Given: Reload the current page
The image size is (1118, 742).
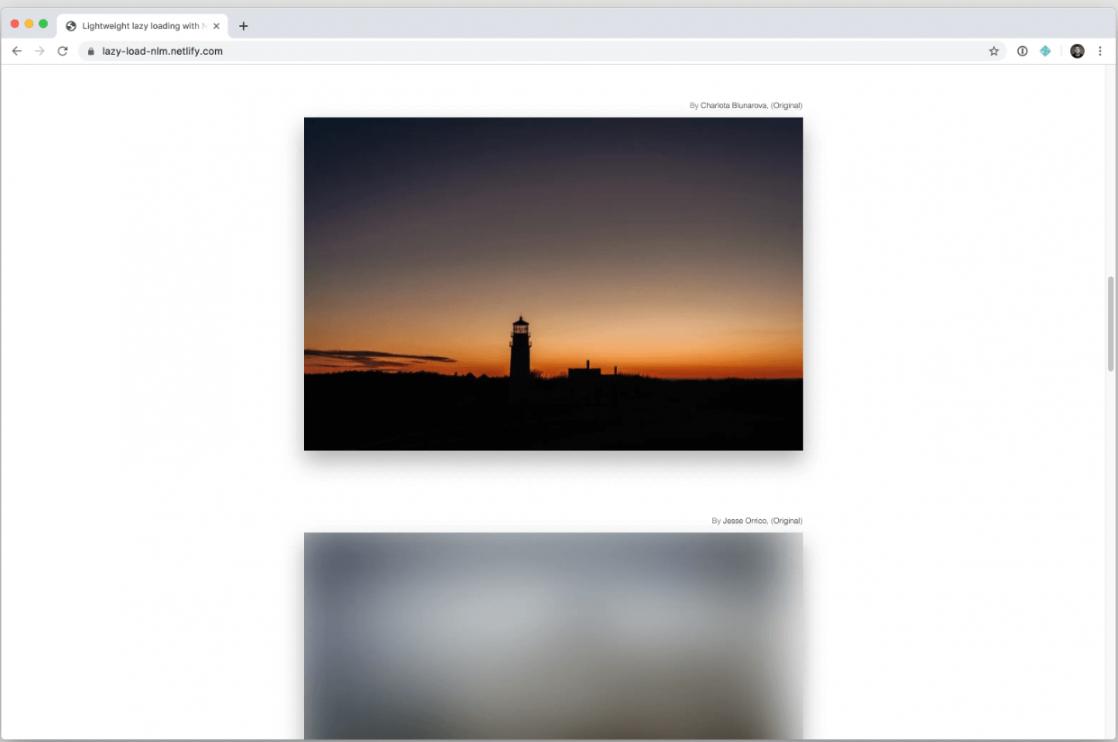Looking at the screenshot, I should [x=62, y=51].
